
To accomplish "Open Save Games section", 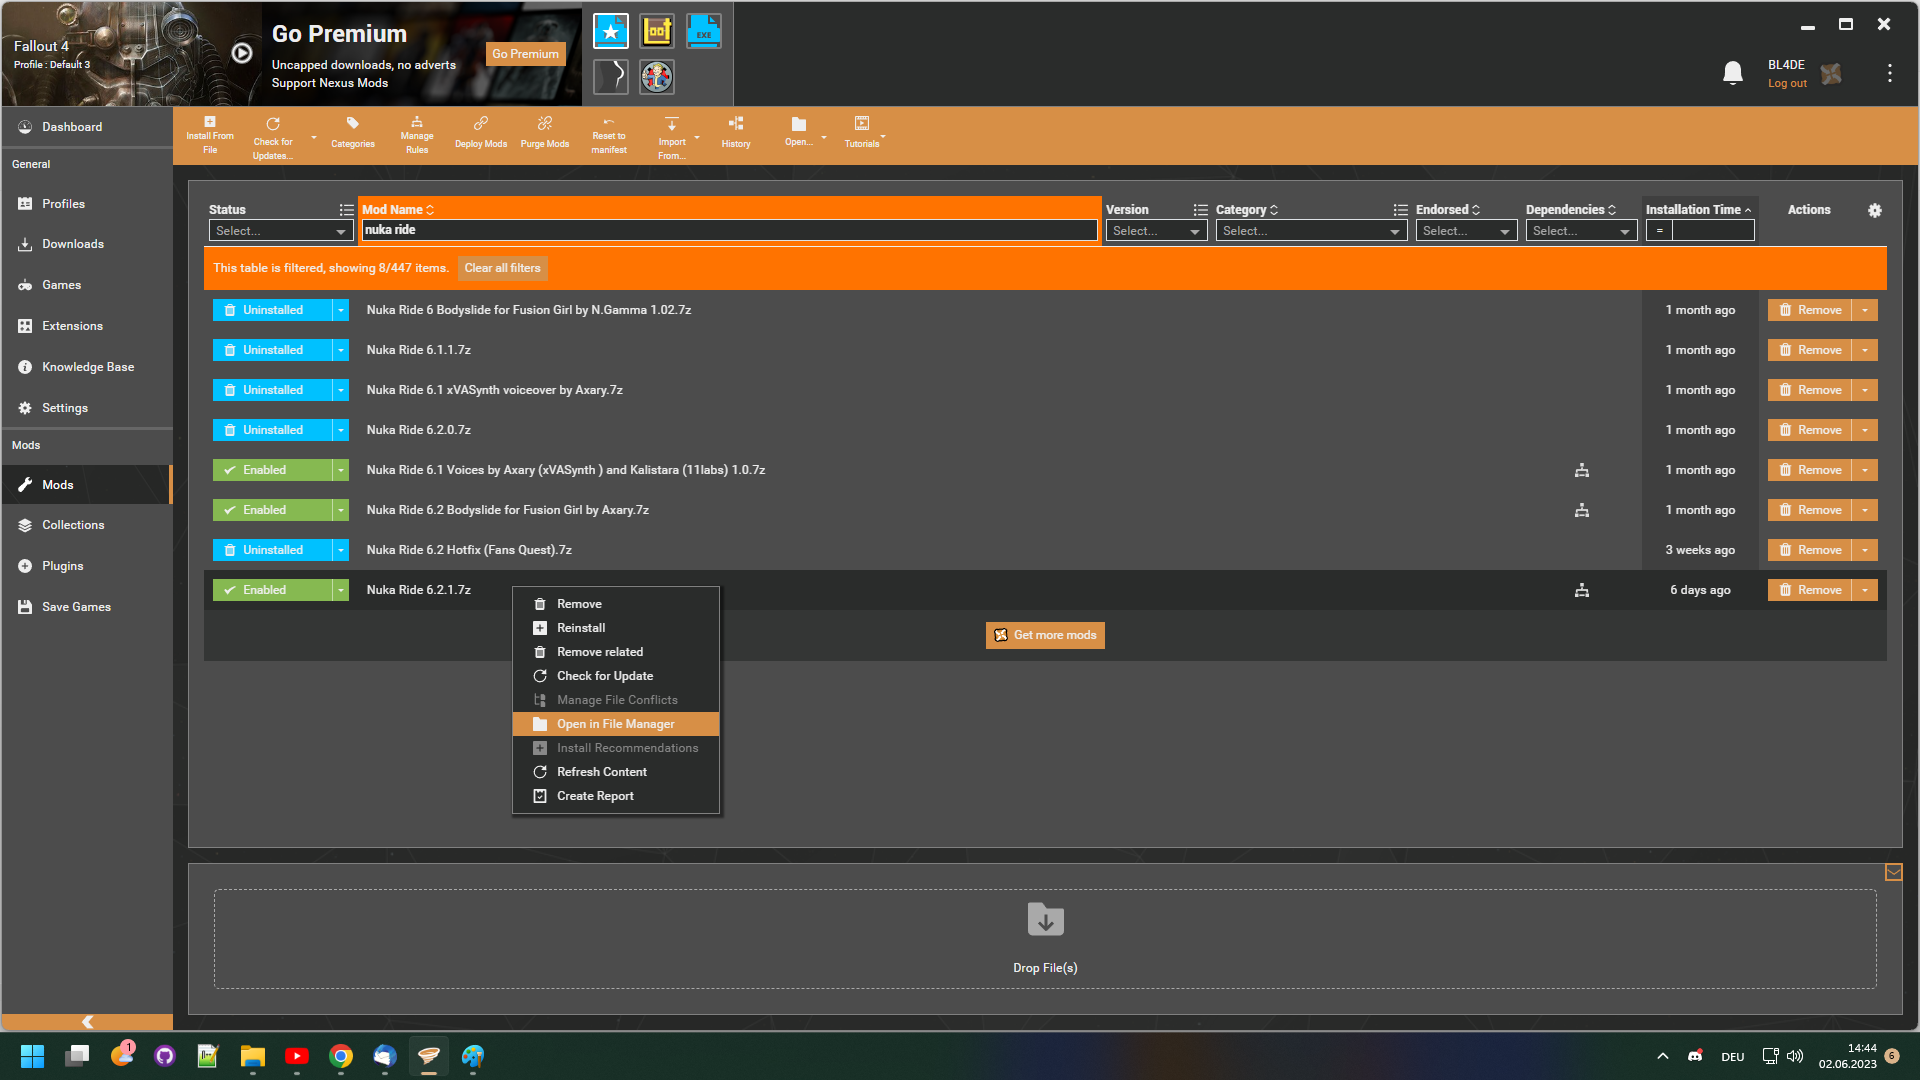I will tap(87, 607).
